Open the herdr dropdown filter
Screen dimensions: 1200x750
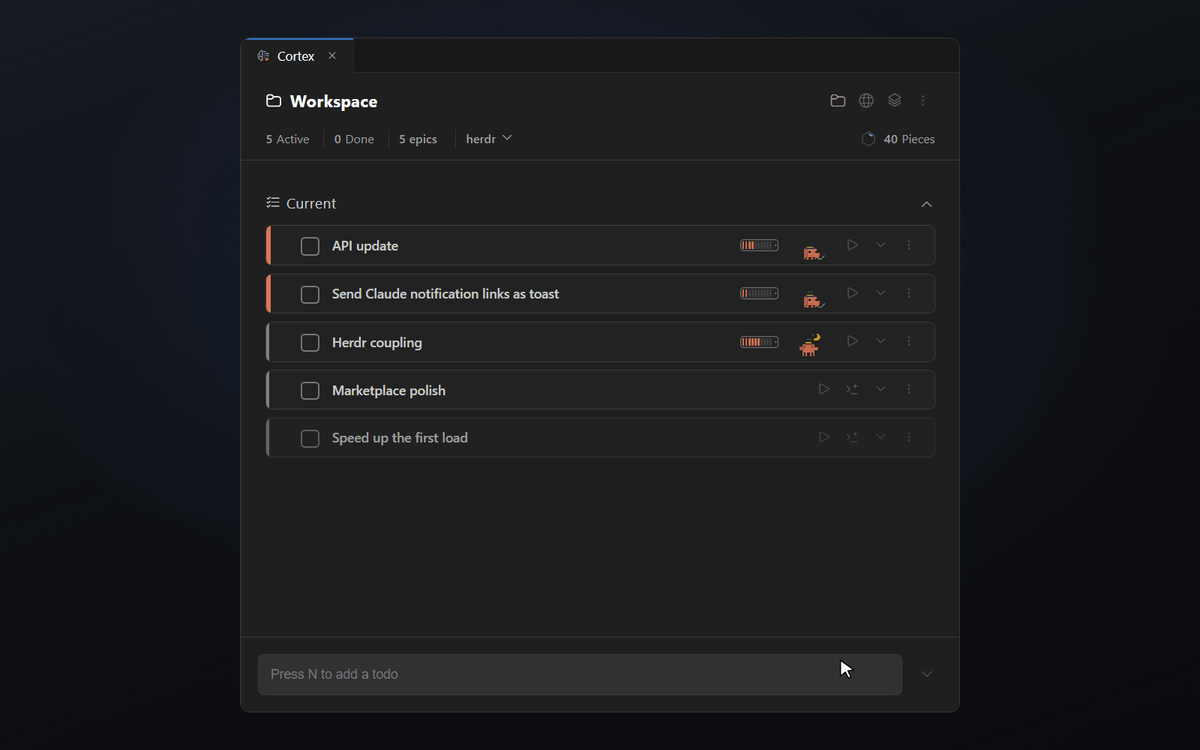(489, 139)
